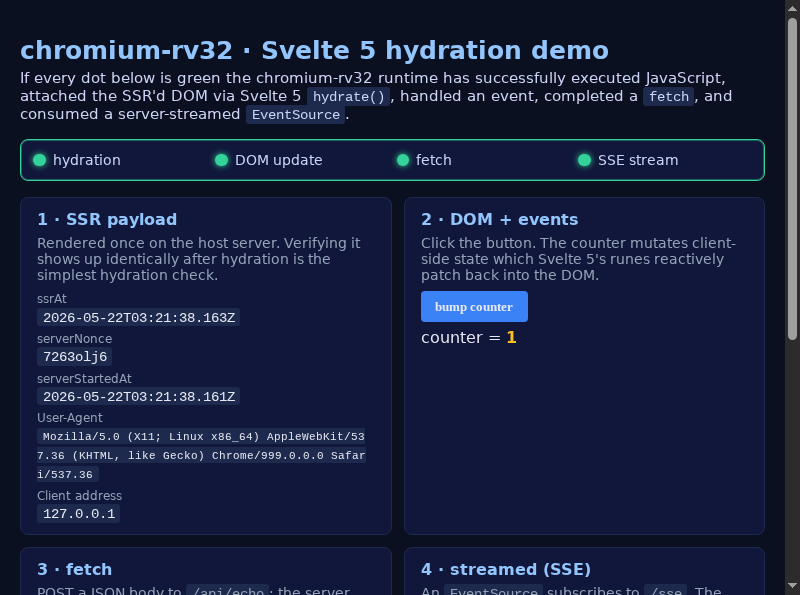Click the green hydration status dot
Screen dimensions: 800x595
[x=39, y=160]
